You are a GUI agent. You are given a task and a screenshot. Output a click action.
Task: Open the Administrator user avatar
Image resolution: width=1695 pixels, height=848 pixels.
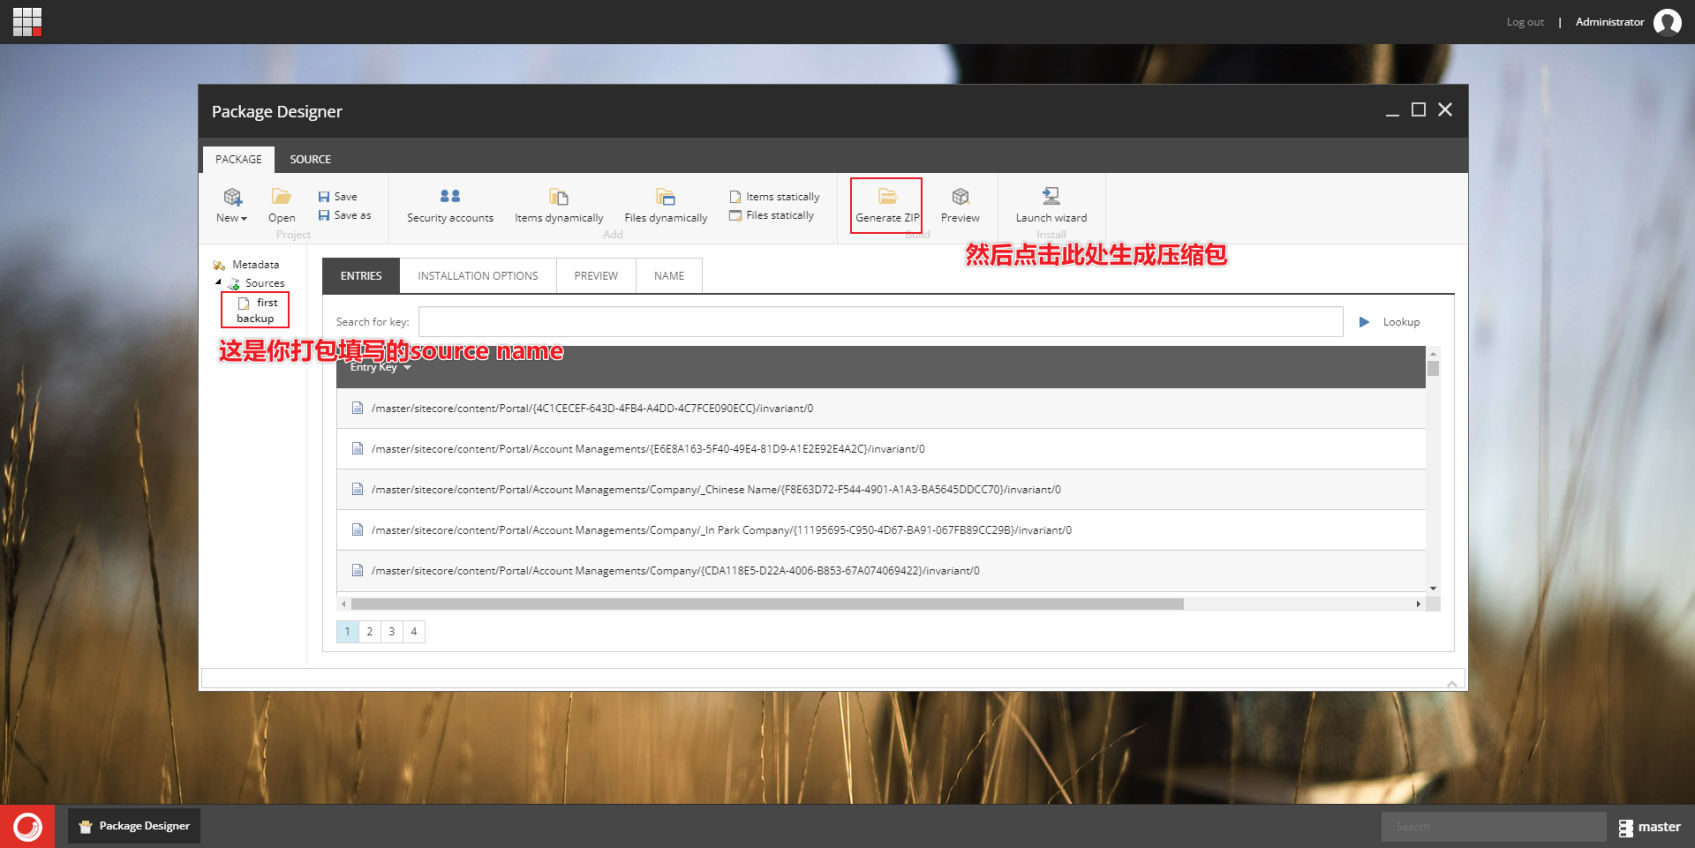pyautogui.click(x=1667, y=22)
